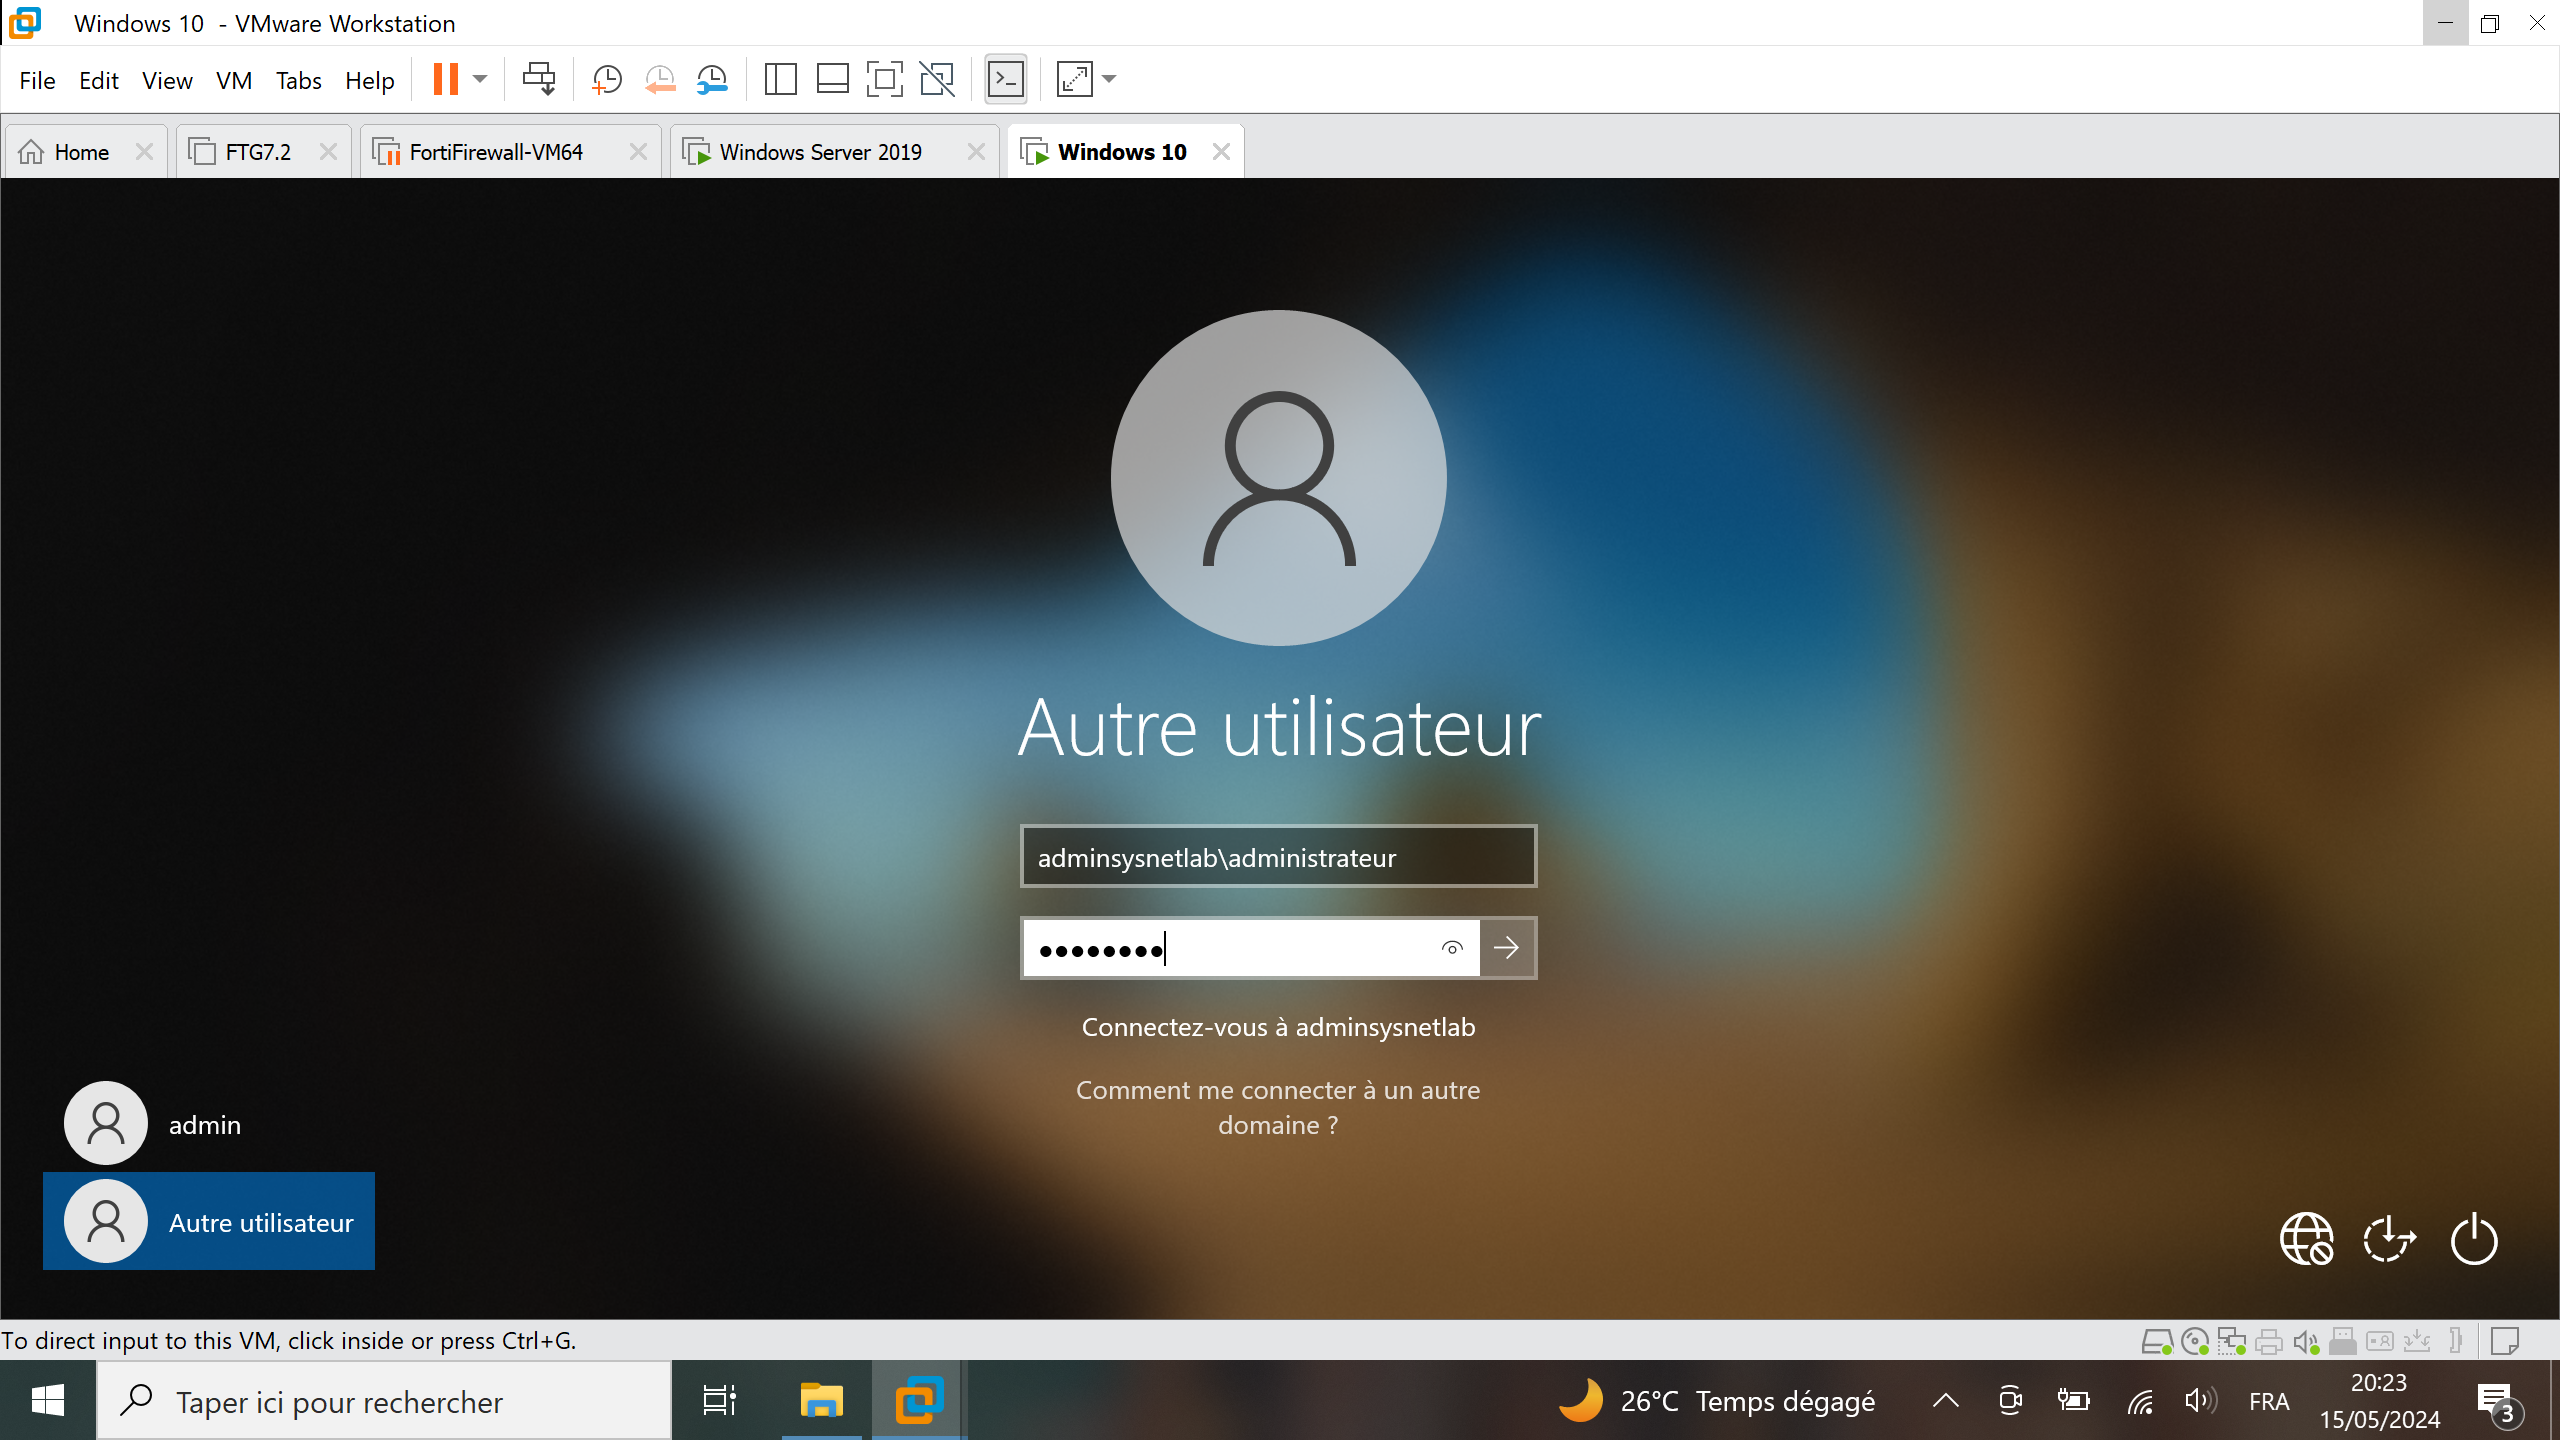
Task: Open the Edit menu
Action: click(99, 80)
